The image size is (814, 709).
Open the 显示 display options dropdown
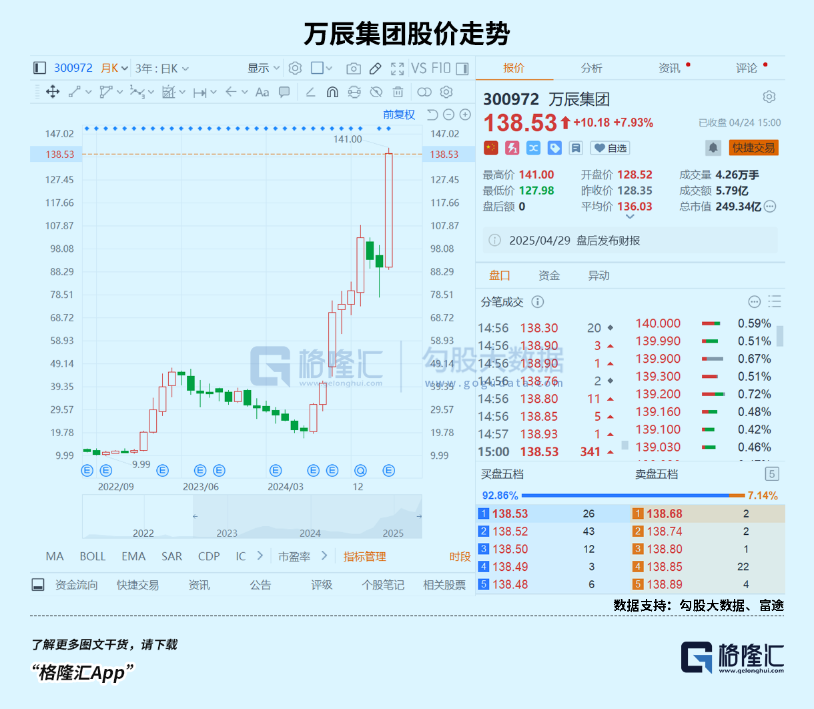[x=262, y=67]
